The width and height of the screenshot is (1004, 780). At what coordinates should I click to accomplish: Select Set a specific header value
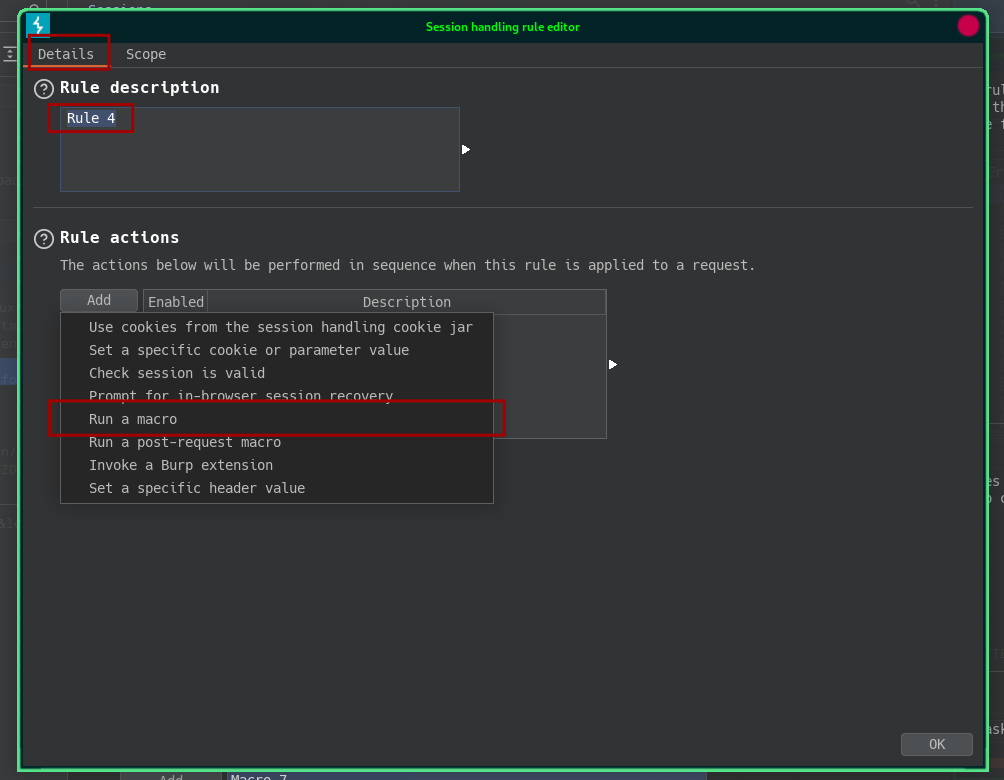pos(277,489)
